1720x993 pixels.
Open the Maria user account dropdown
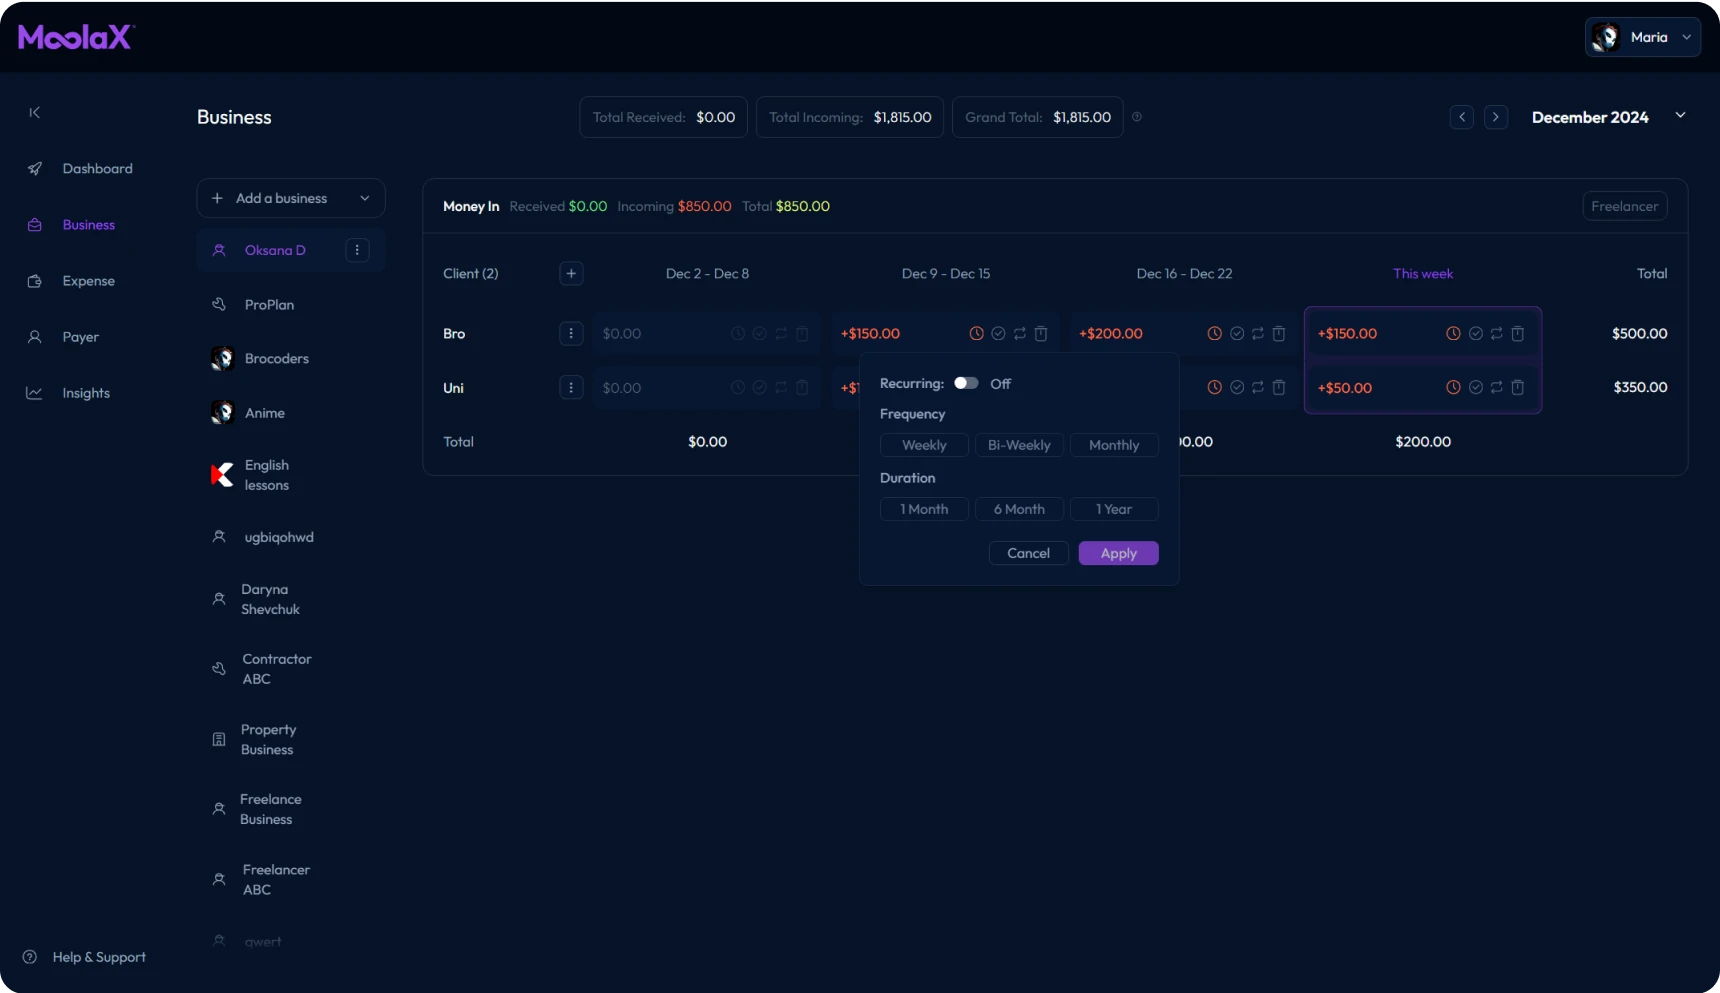point(1642,37)
